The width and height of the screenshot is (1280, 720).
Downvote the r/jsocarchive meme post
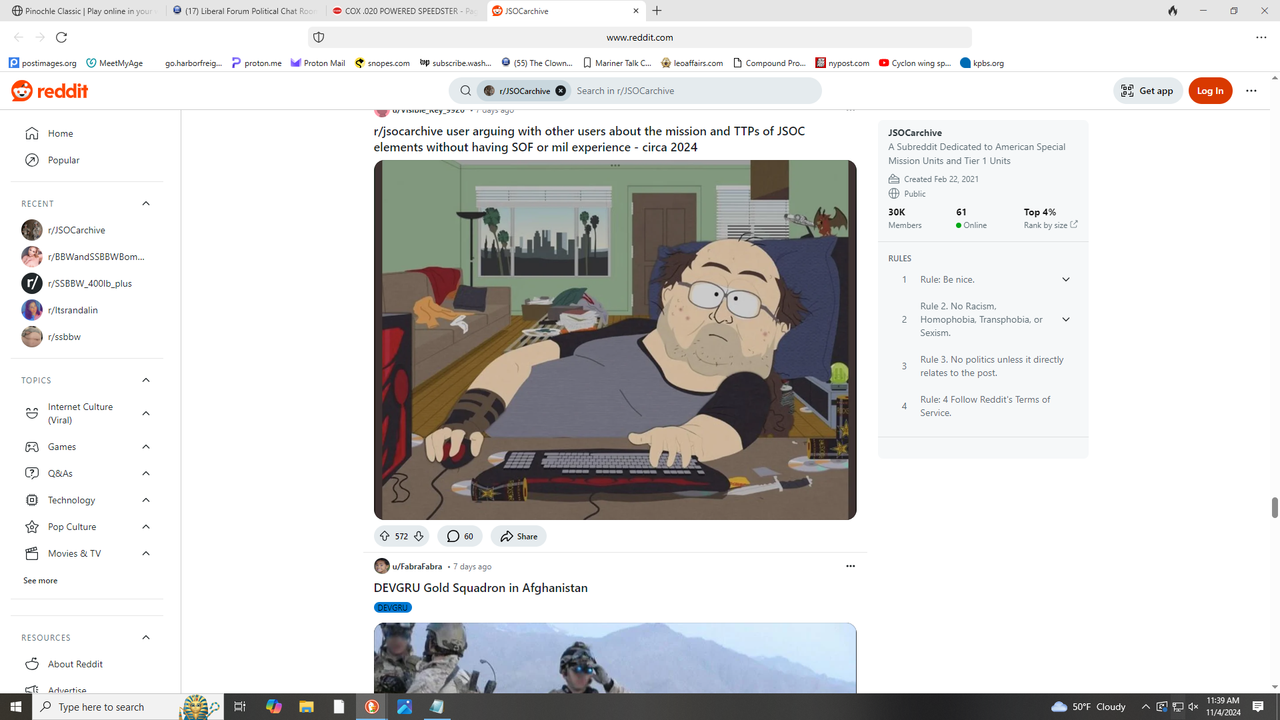419,536
